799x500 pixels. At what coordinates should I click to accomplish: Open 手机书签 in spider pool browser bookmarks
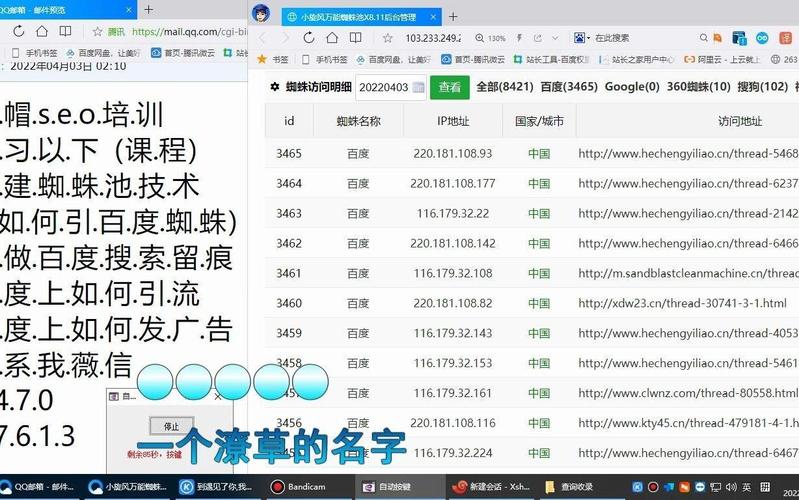tap(325, 60)
